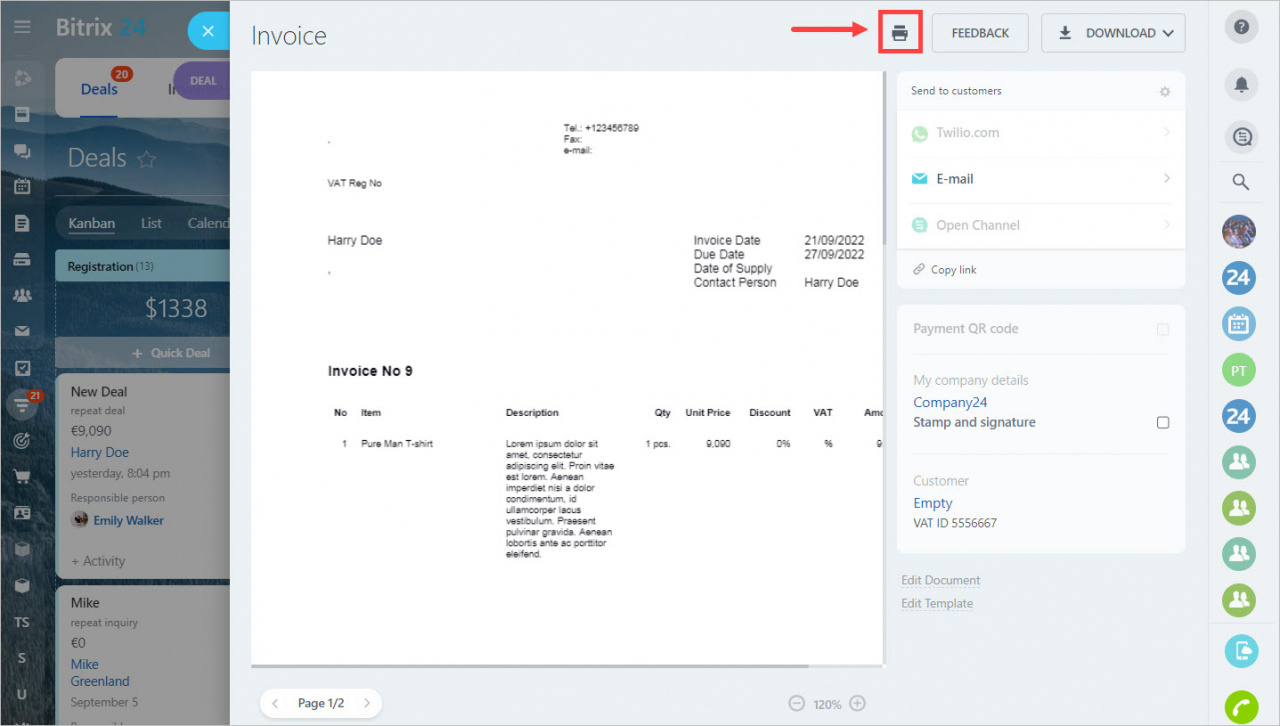
Task: Toggle the Payment QR code checkbox
Action: (1163, 329)
